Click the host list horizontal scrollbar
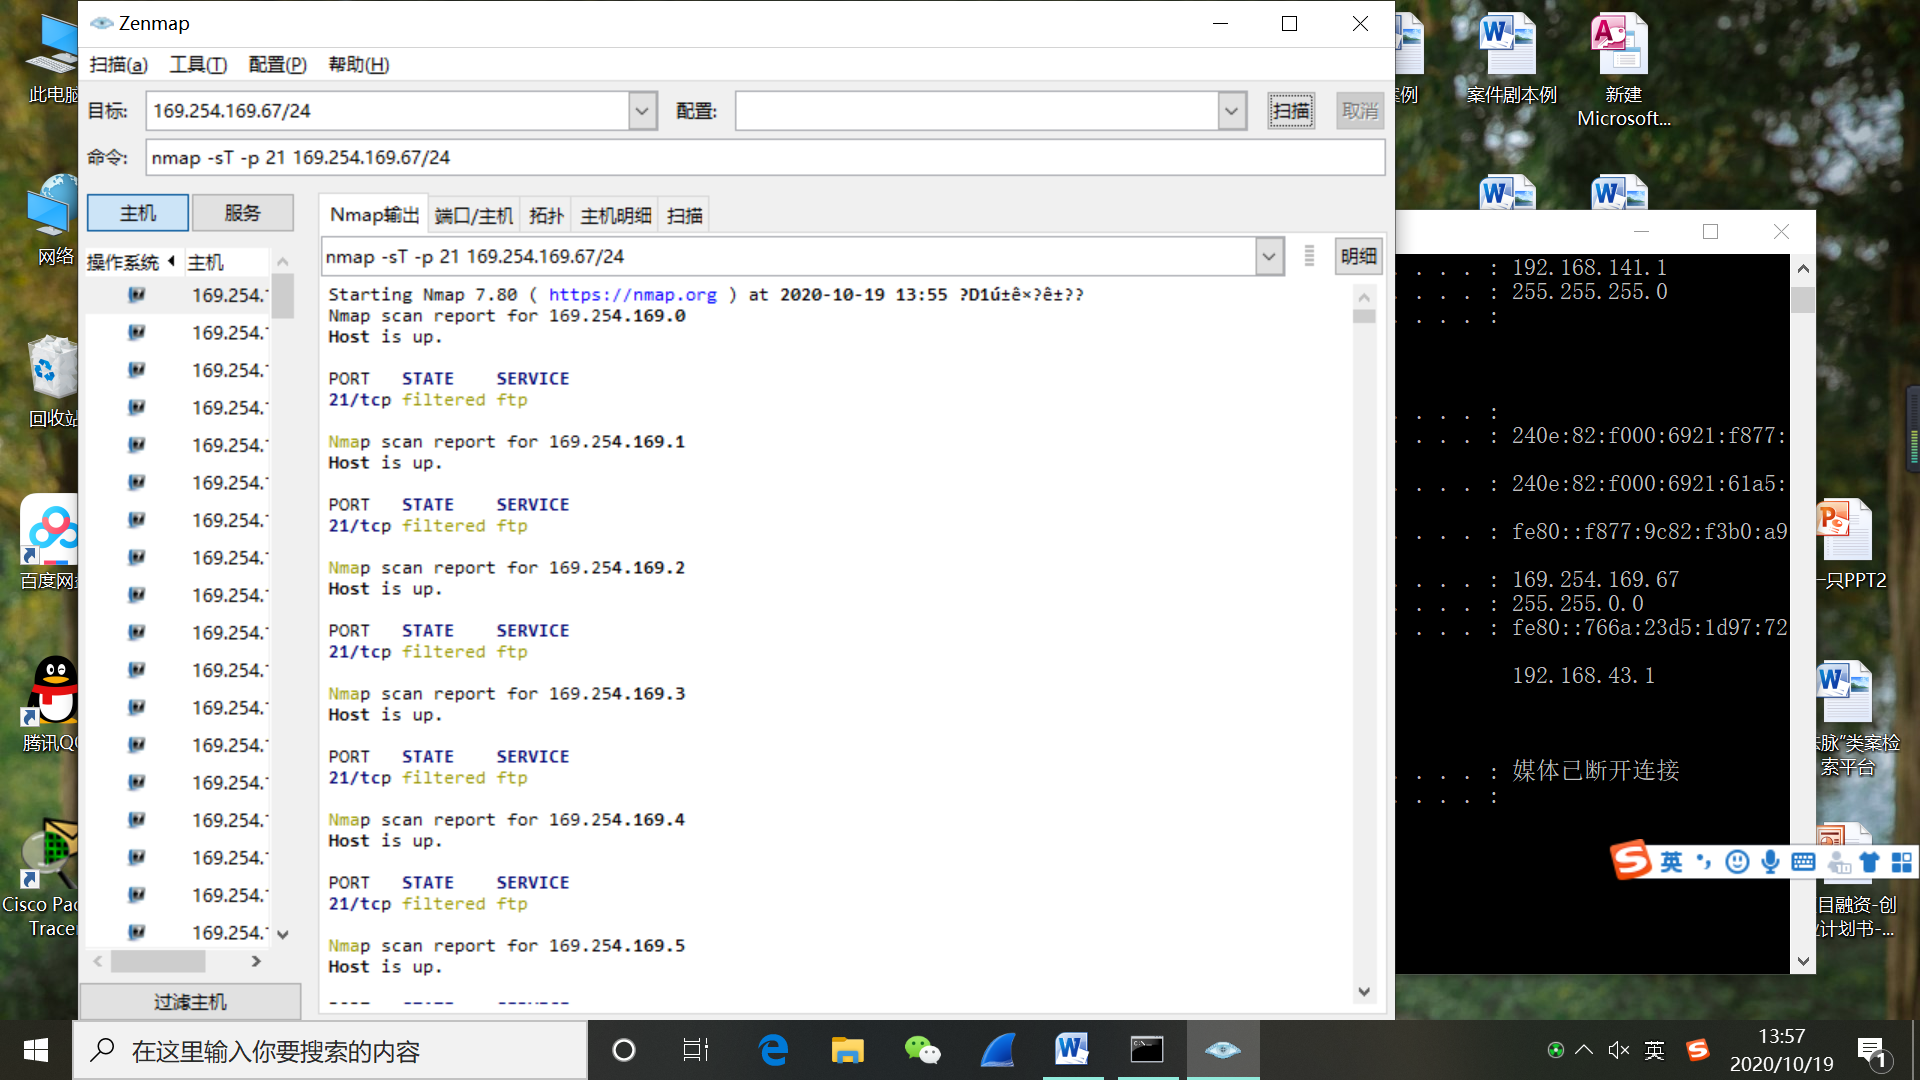 coord(158,961)
